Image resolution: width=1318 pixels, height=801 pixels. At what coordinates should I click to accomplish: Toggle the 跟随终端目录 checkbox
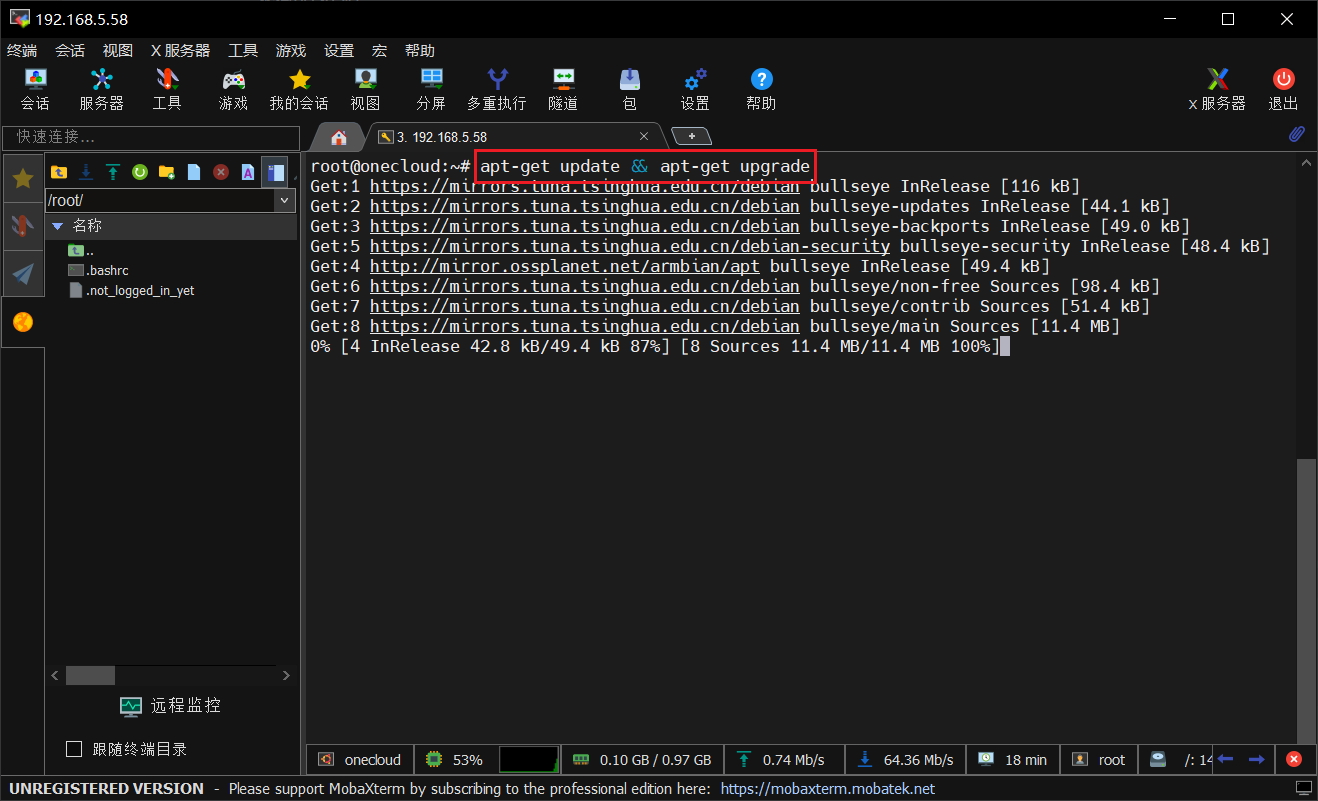(73, 749)
